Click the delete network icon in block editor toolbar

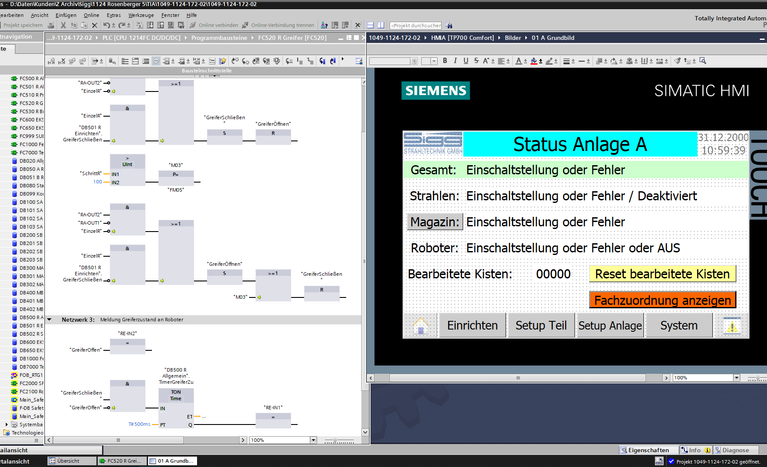coord(62,61)
